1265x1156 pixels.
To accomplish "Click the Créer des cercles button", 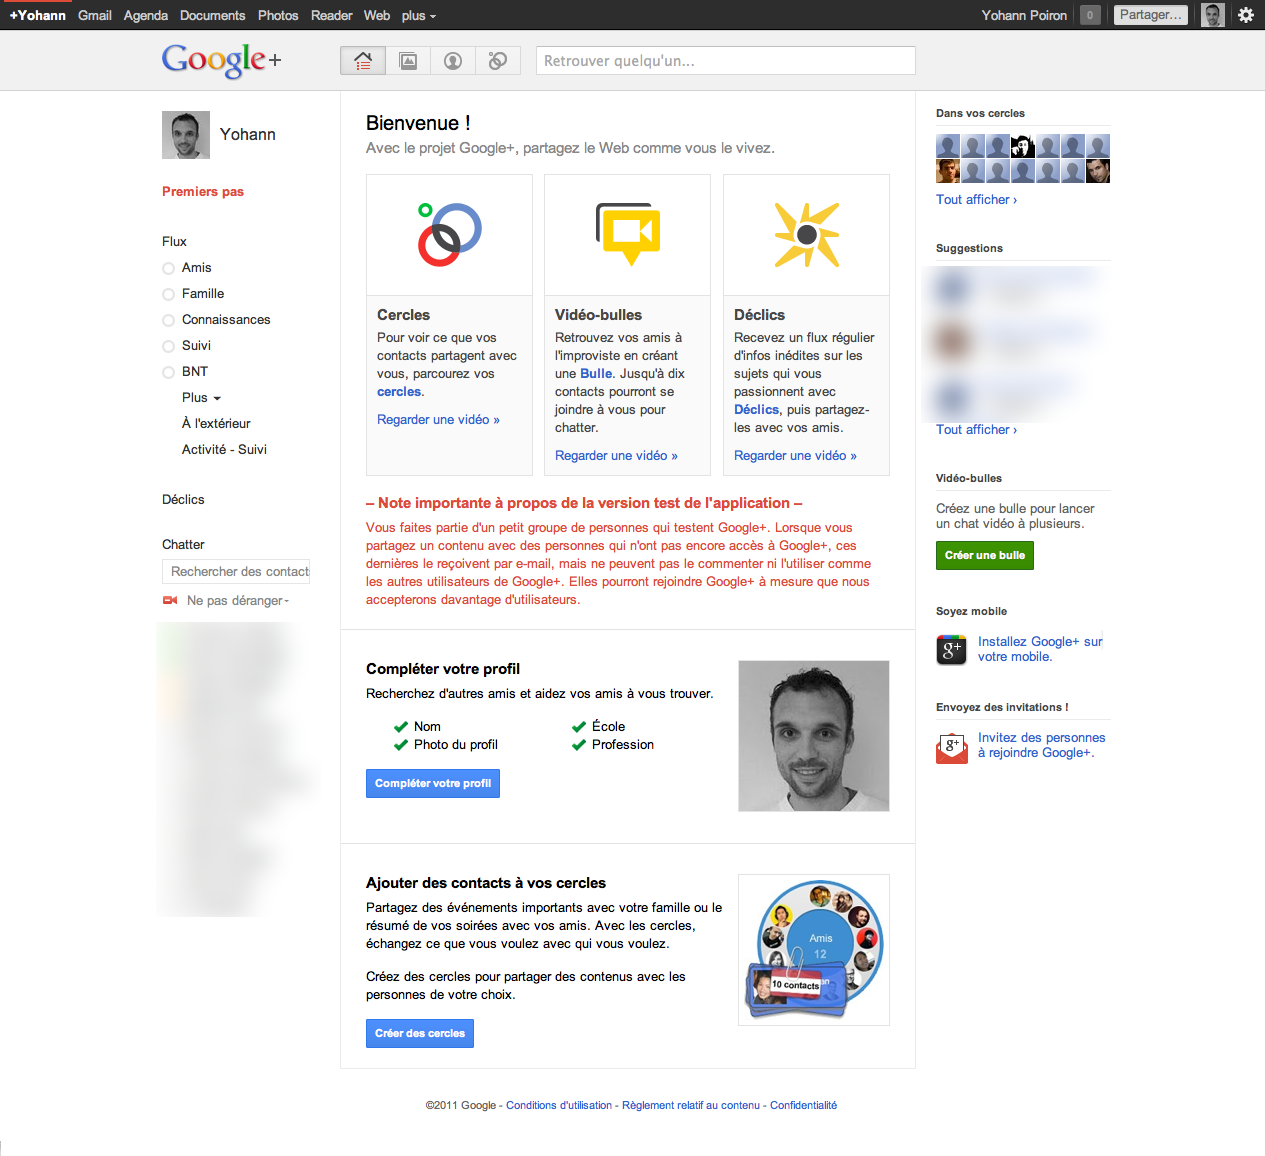I will pos(420,1033).
